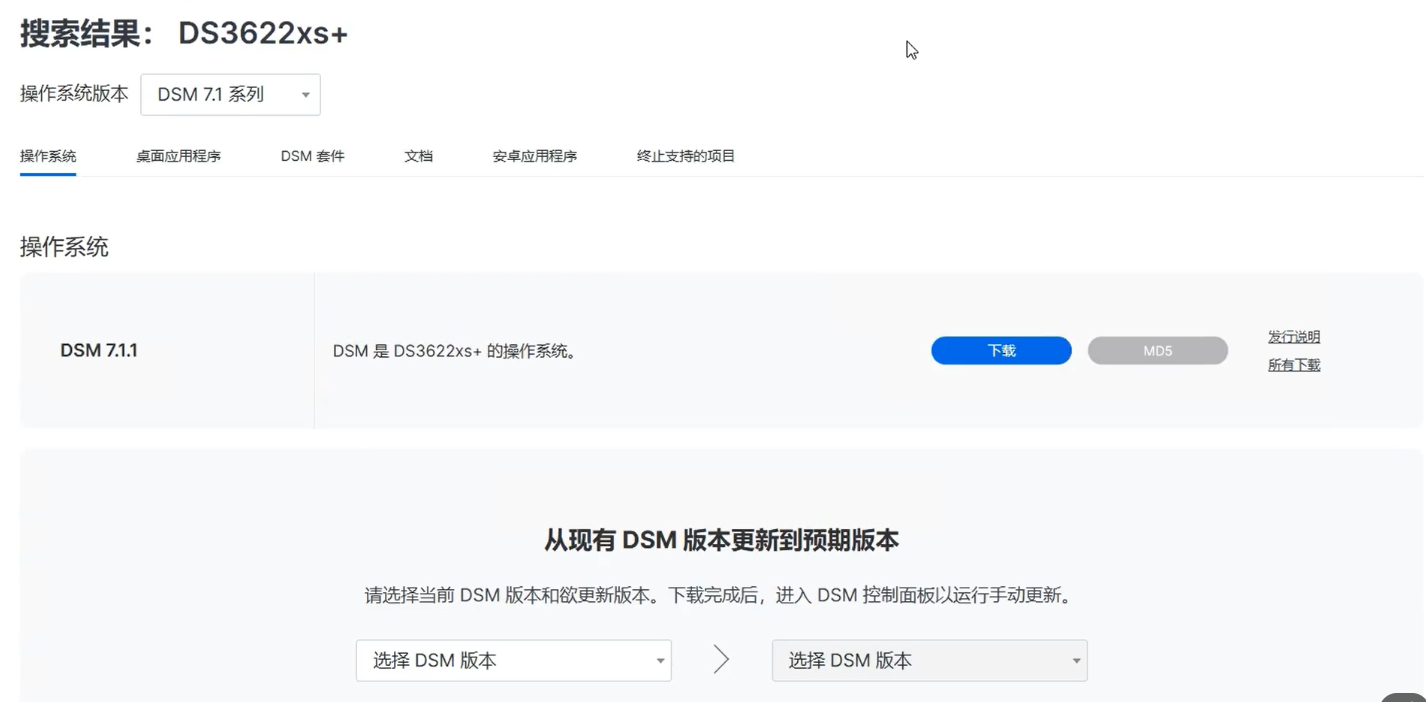Expand the right 选择 DSM 版本 dropdown
Screen dimensions: 1426x702
pyautogui.click(x=929, y=661)
